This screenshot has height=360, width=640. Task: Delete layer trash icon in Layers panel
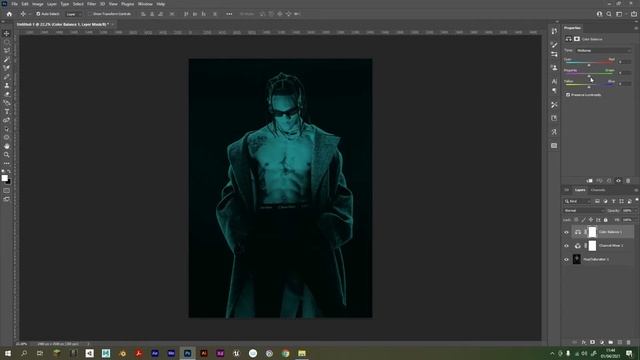[x=629, y=342]
